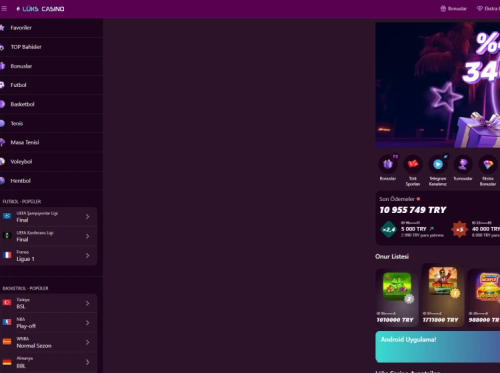
Task: Click the BASKETBOL - POPÜLER section label
Action: (25, 288)
